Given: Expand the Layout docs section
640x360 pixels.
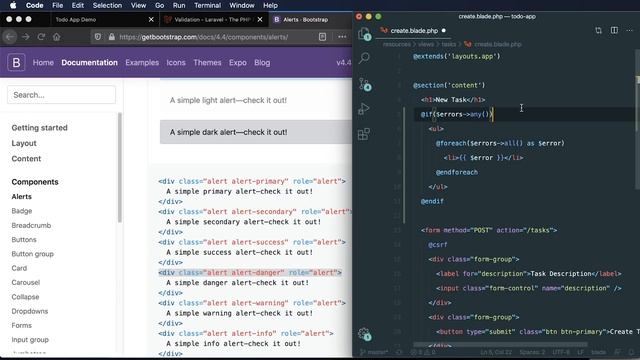Looking at the screenshot, I should coord(24,143).
